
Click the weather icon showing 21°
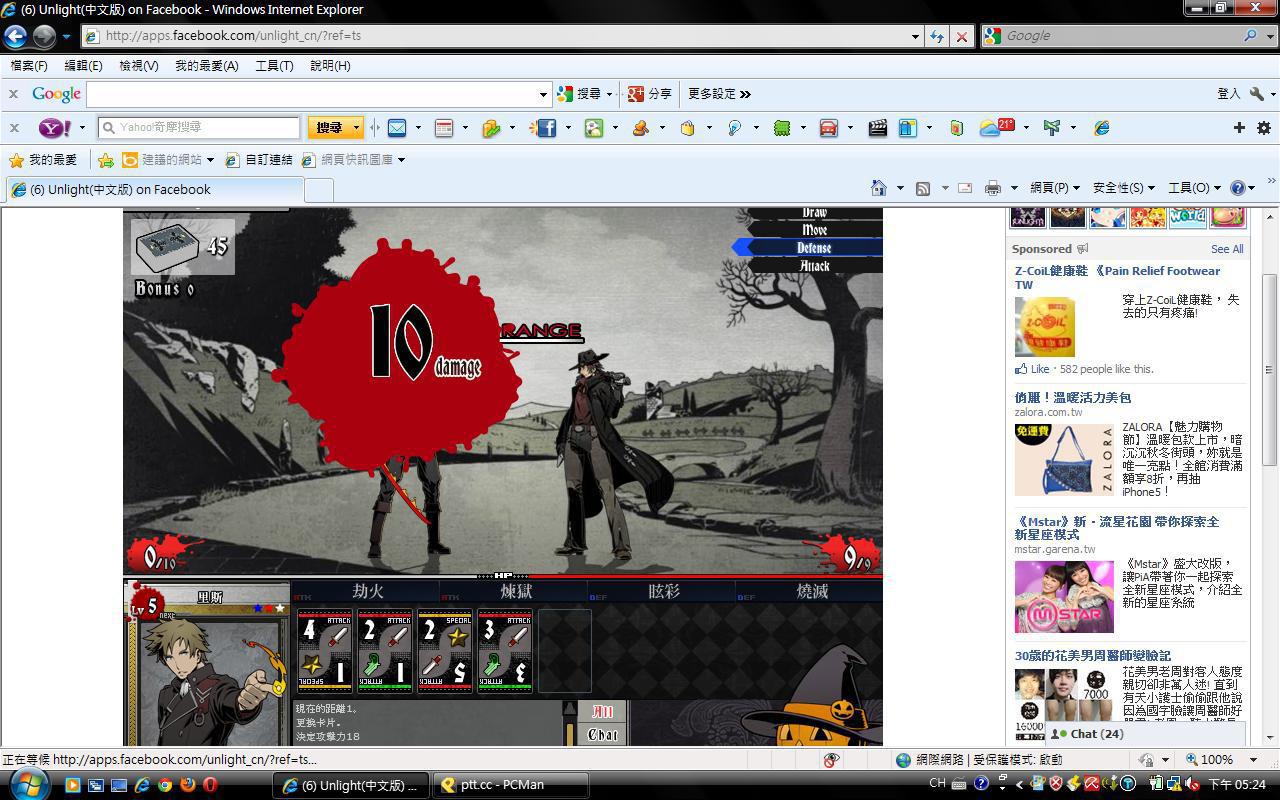996,128
